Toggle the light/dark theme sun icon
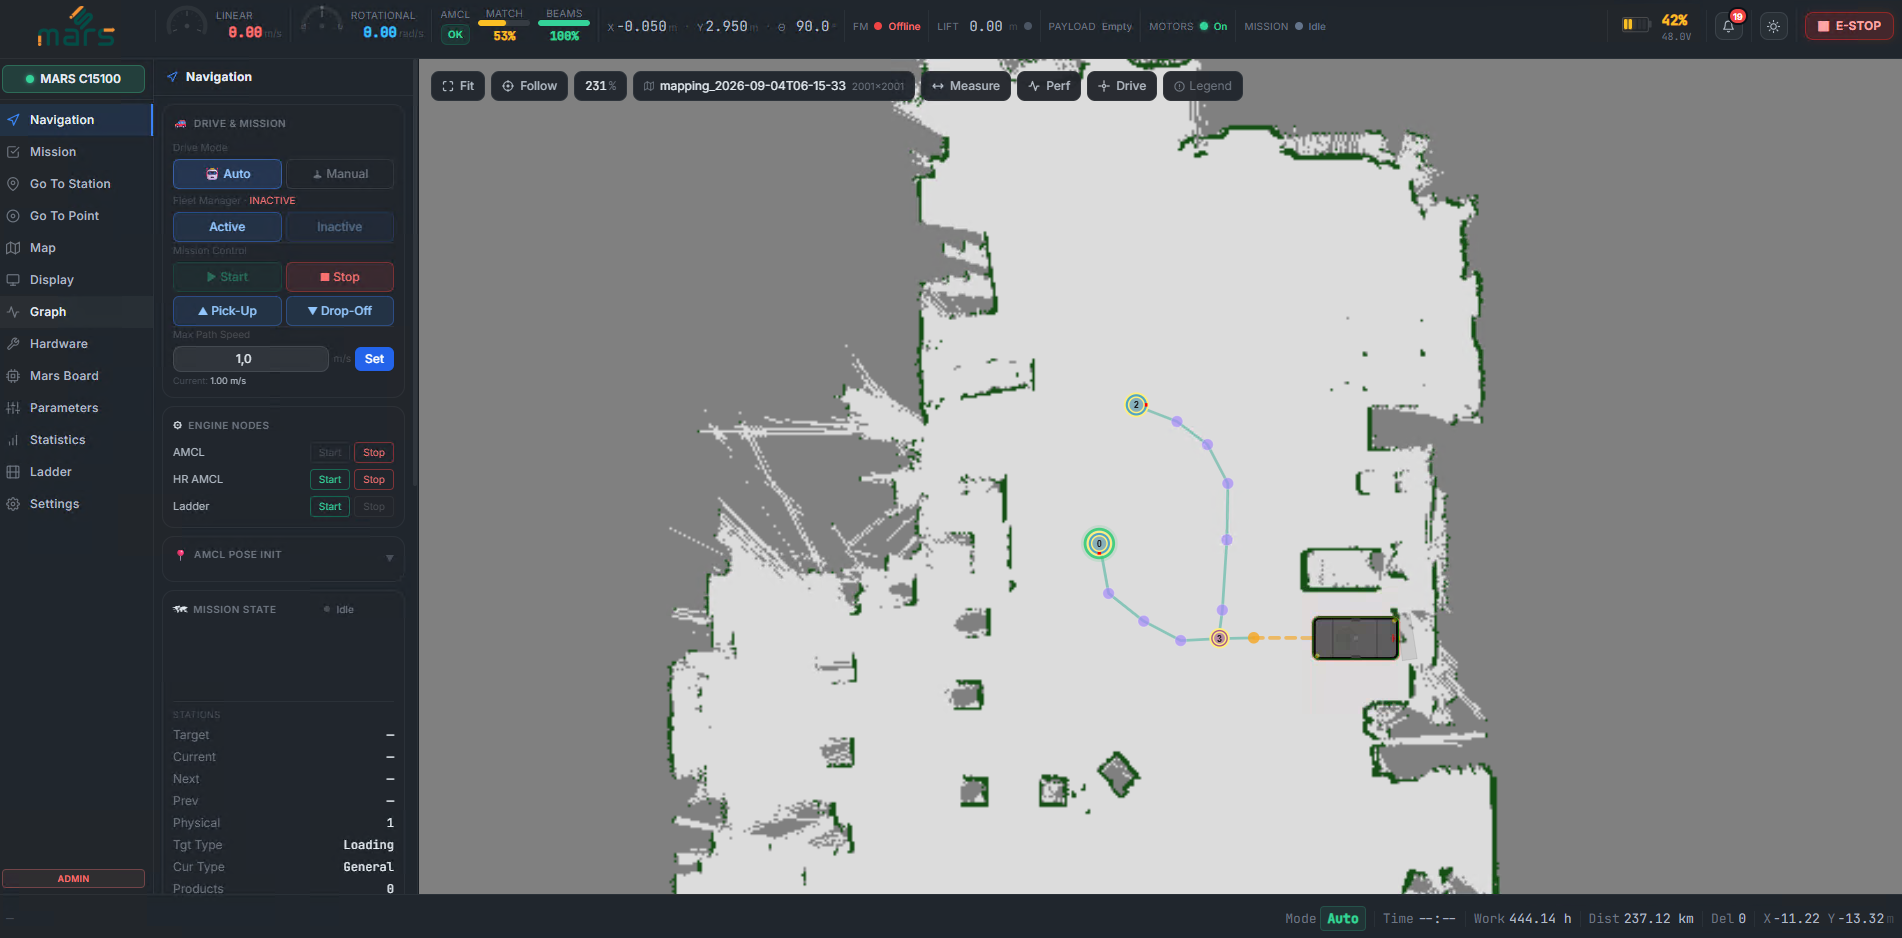This screenshot has width=1902, height=938. point(1773,27)
